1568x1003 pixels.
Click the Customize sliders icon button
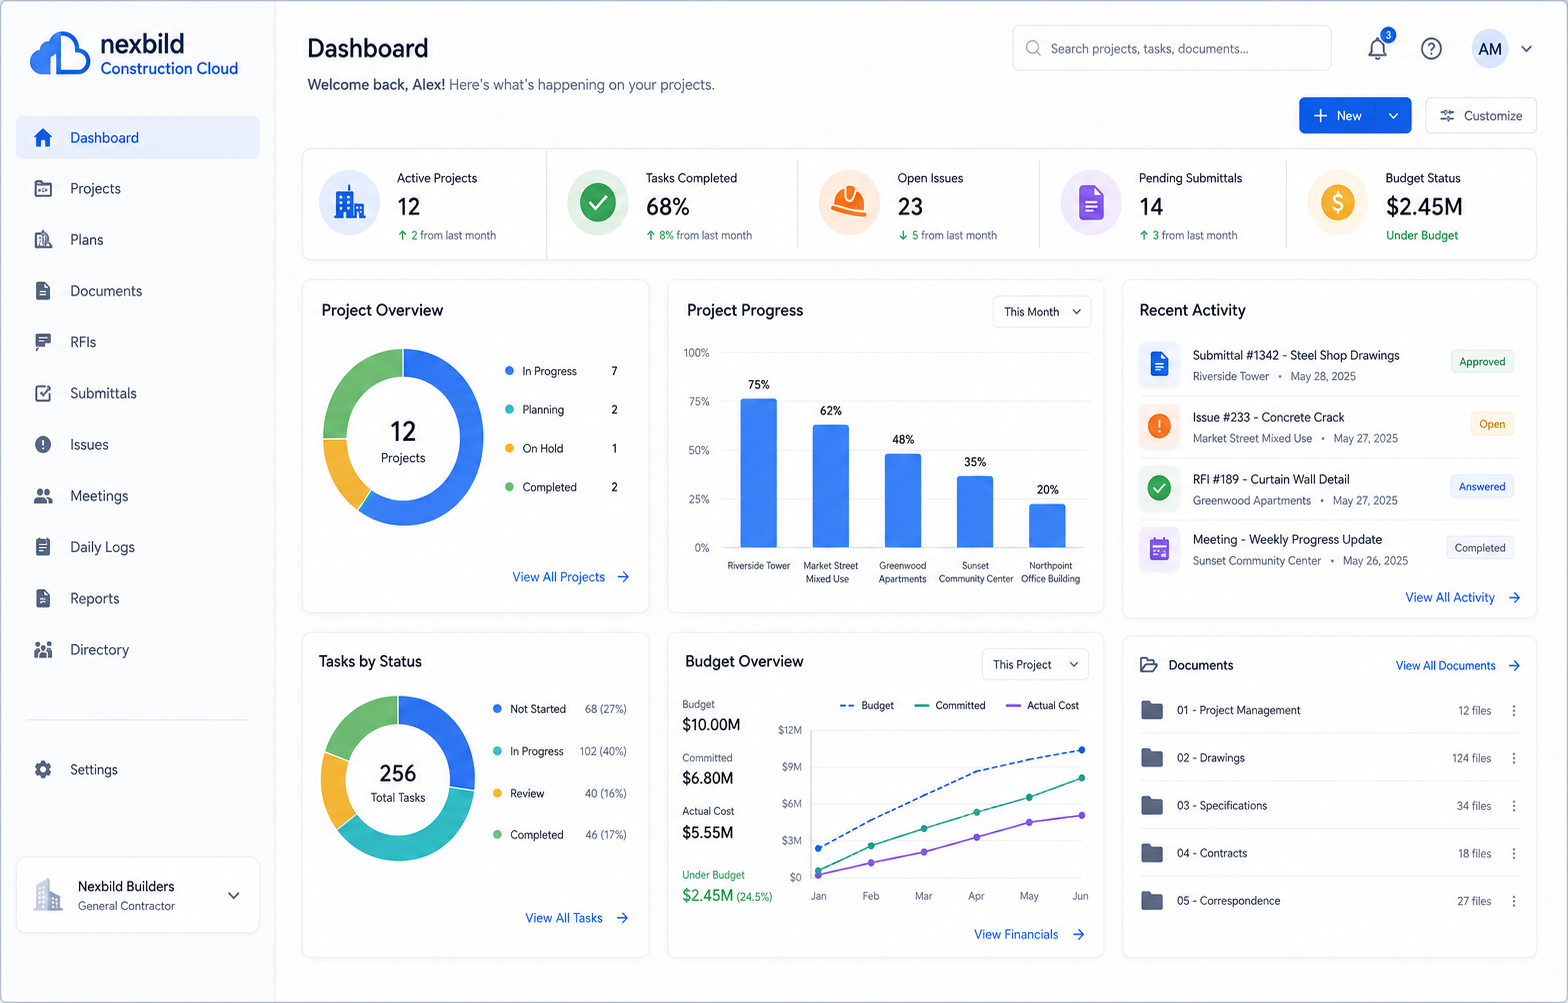click(1481, 116)
